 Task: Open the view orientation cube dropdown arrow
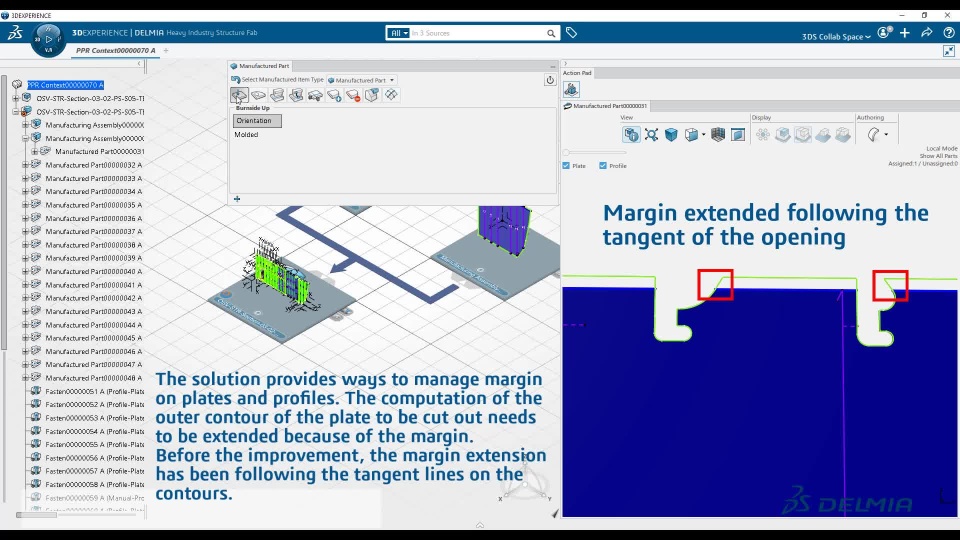[703, 135]
